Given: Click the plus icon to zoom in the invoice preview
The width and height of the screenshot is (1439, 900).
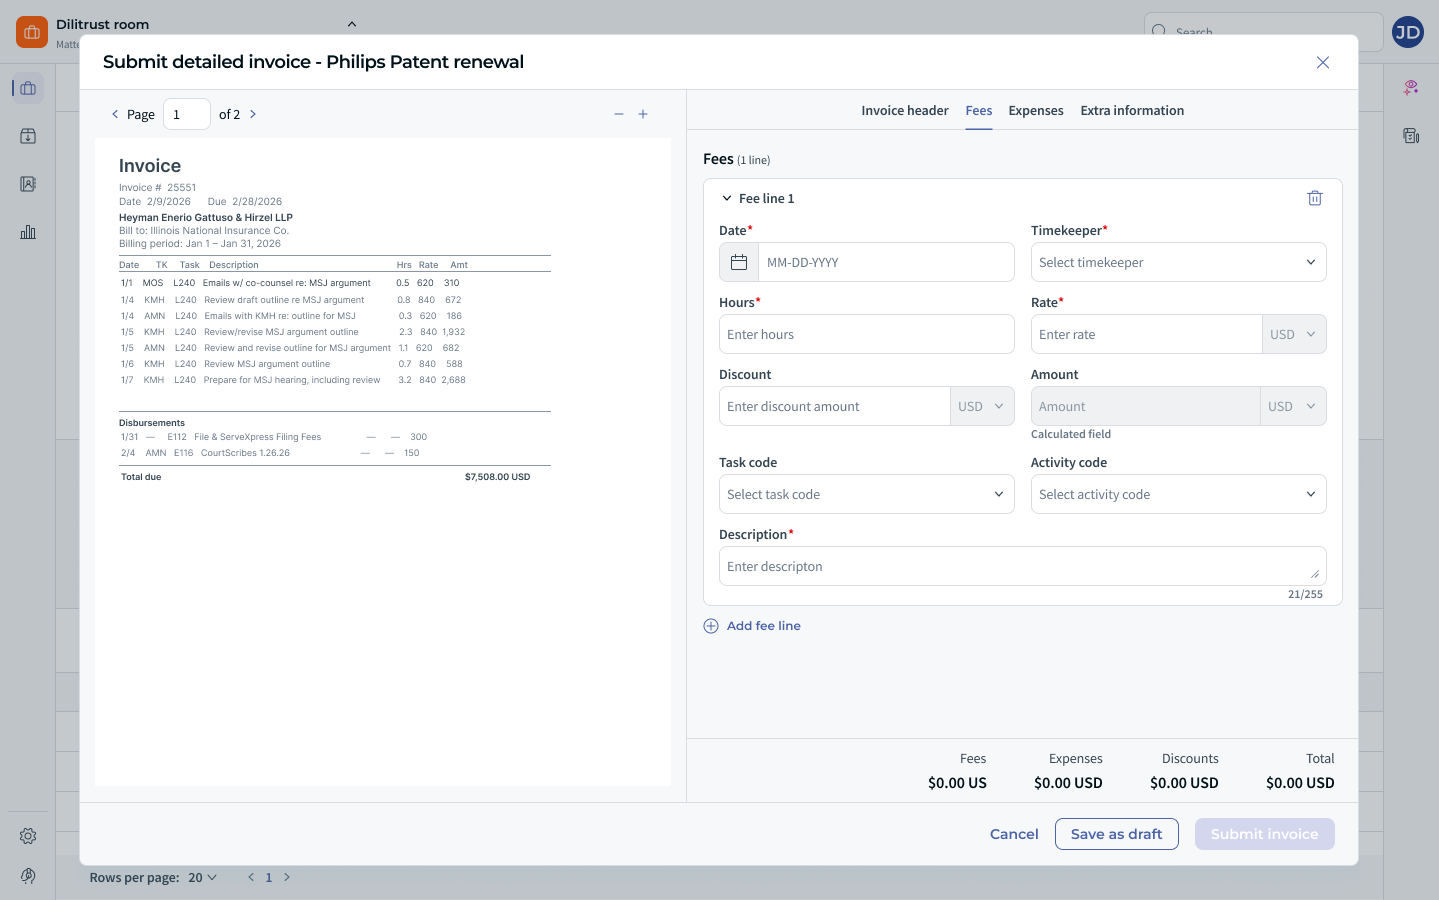Looking at the screenshot, I should [643, 114].
